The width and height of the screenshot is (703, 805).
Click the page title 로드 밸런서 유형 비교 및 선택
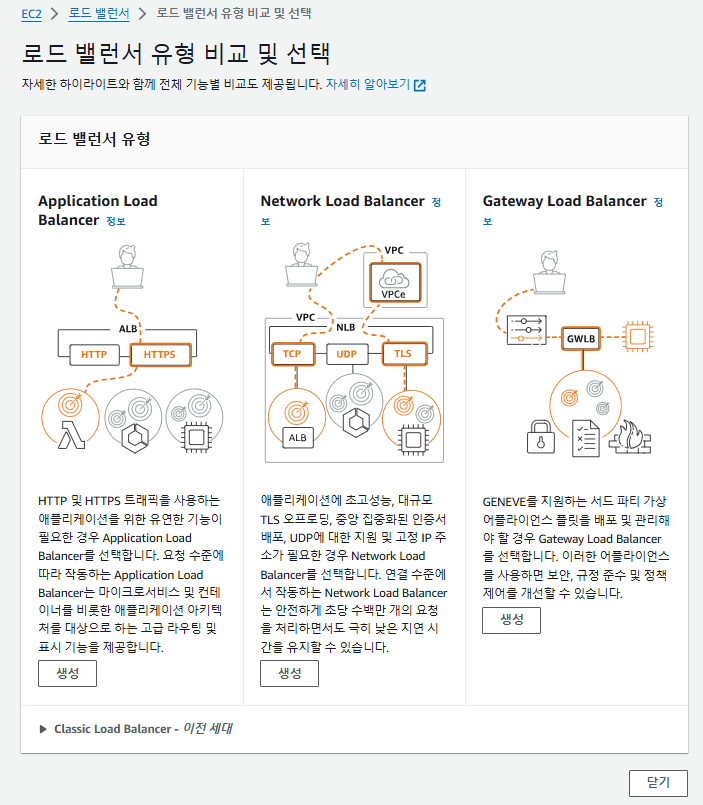(x=176, y=53)
